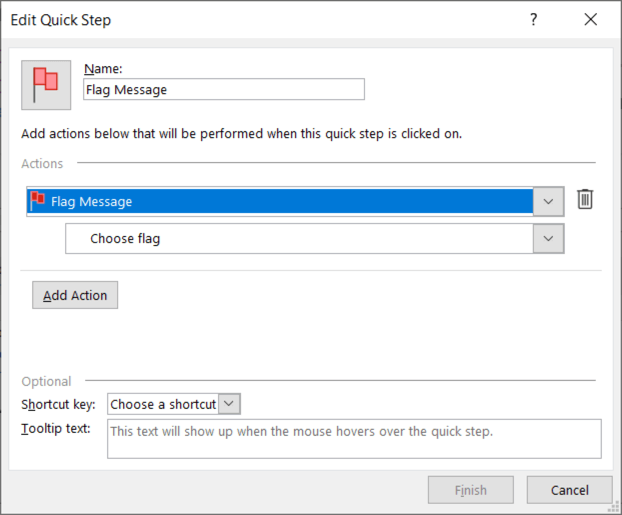Delete the Flag Message action with trash icon
The image size is (622, 515).
point(585,200)
